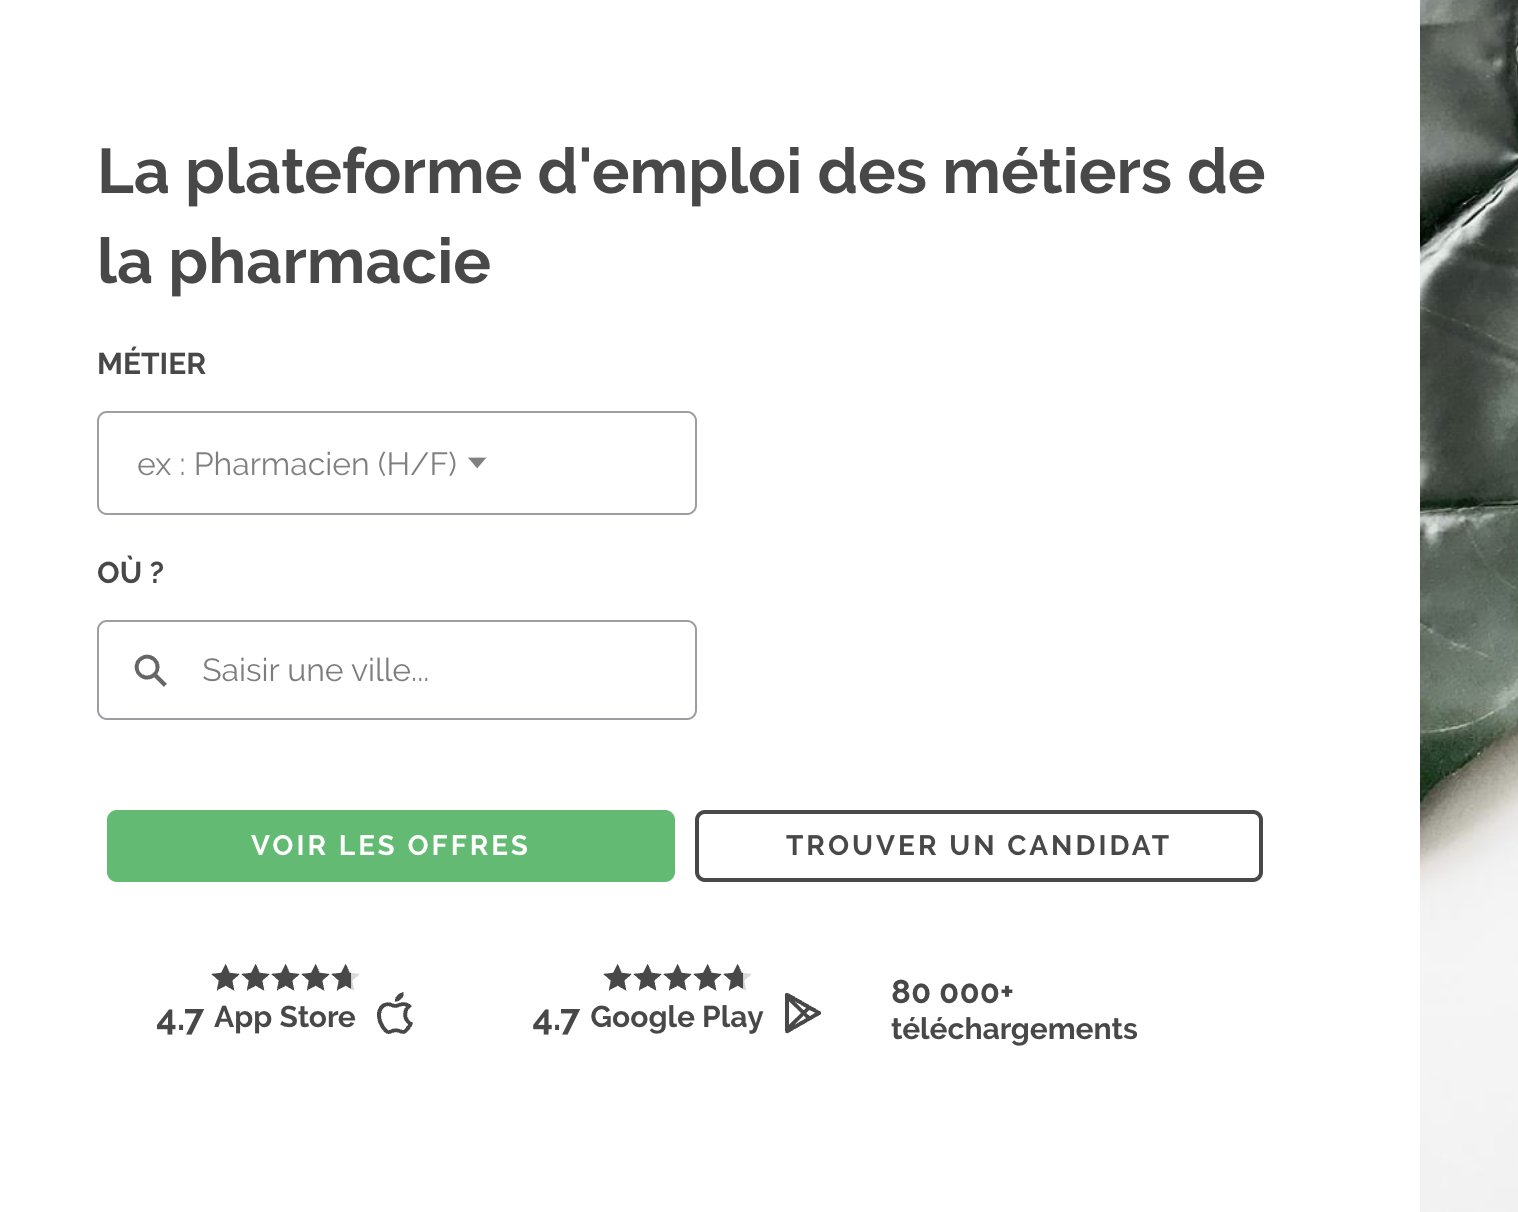Click the App Store star rating icons
1518x1212 pixels.
[285, 977]
